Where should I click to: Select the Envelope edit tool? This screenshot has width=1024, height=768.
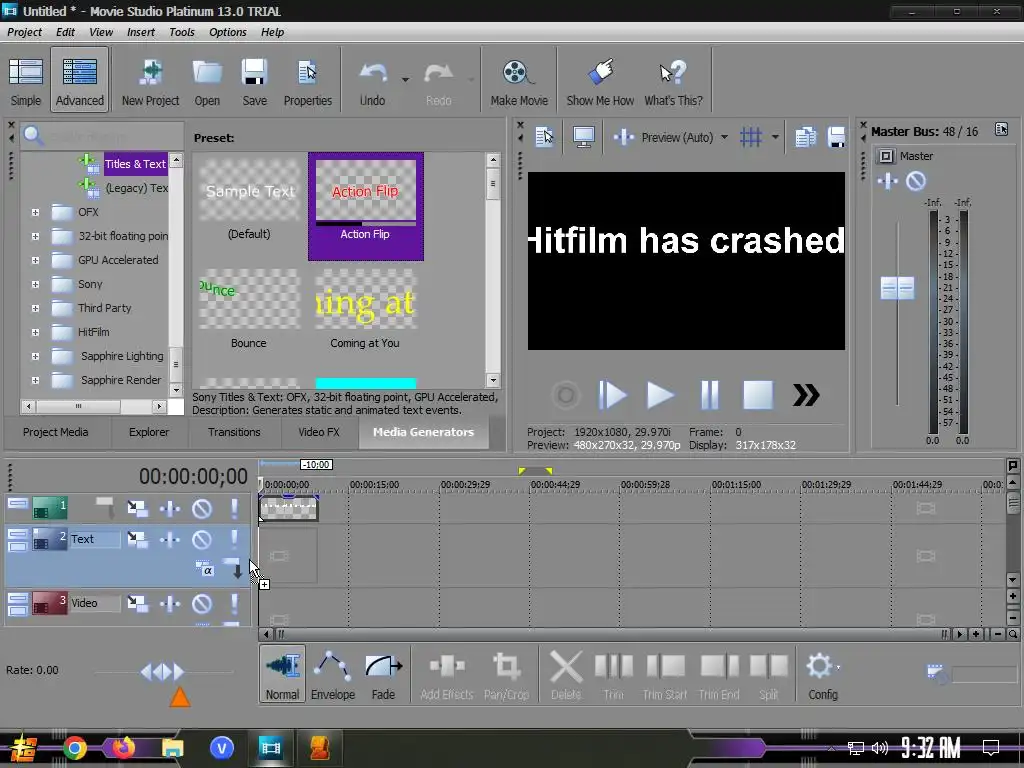(332, 675)
